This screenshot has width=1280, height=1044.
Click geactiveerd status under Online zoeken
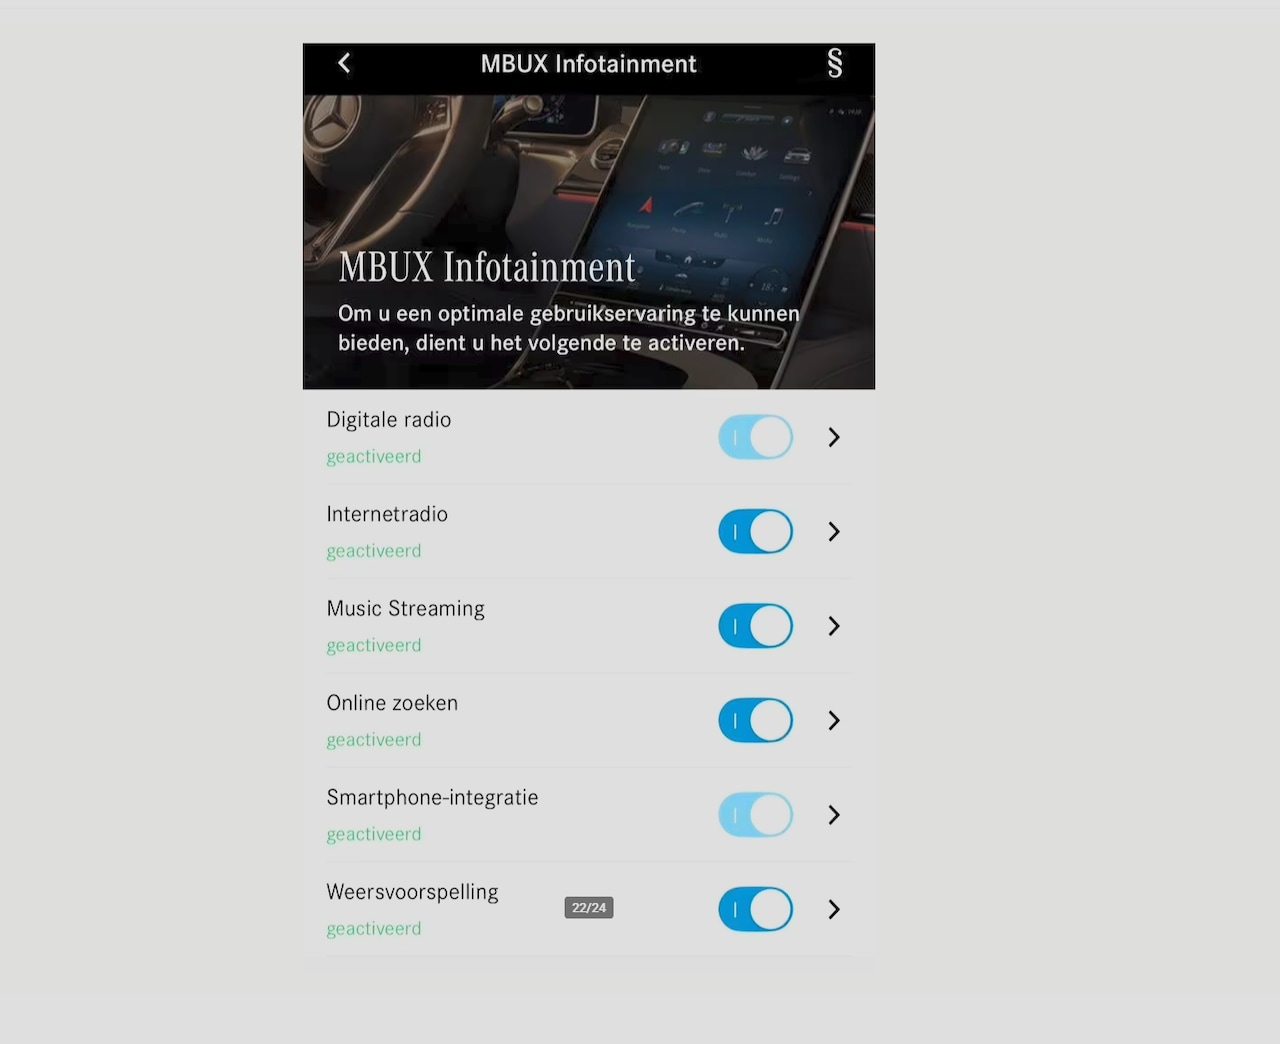pyautogui.click(x=374, y=740)
